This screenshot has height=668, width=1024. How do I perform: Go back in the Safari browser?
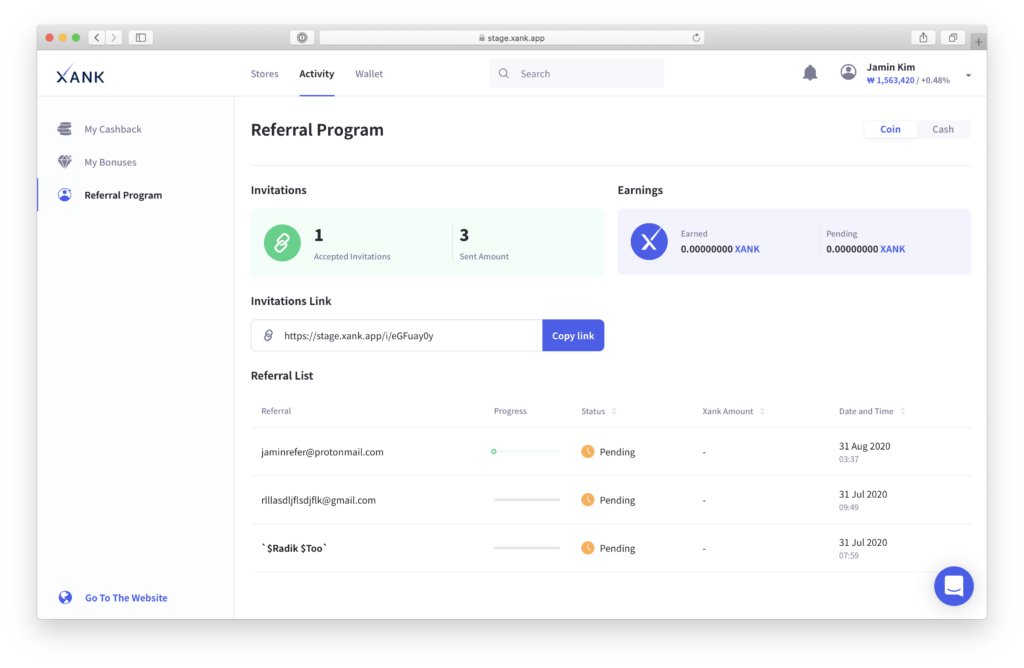[97, 38]
